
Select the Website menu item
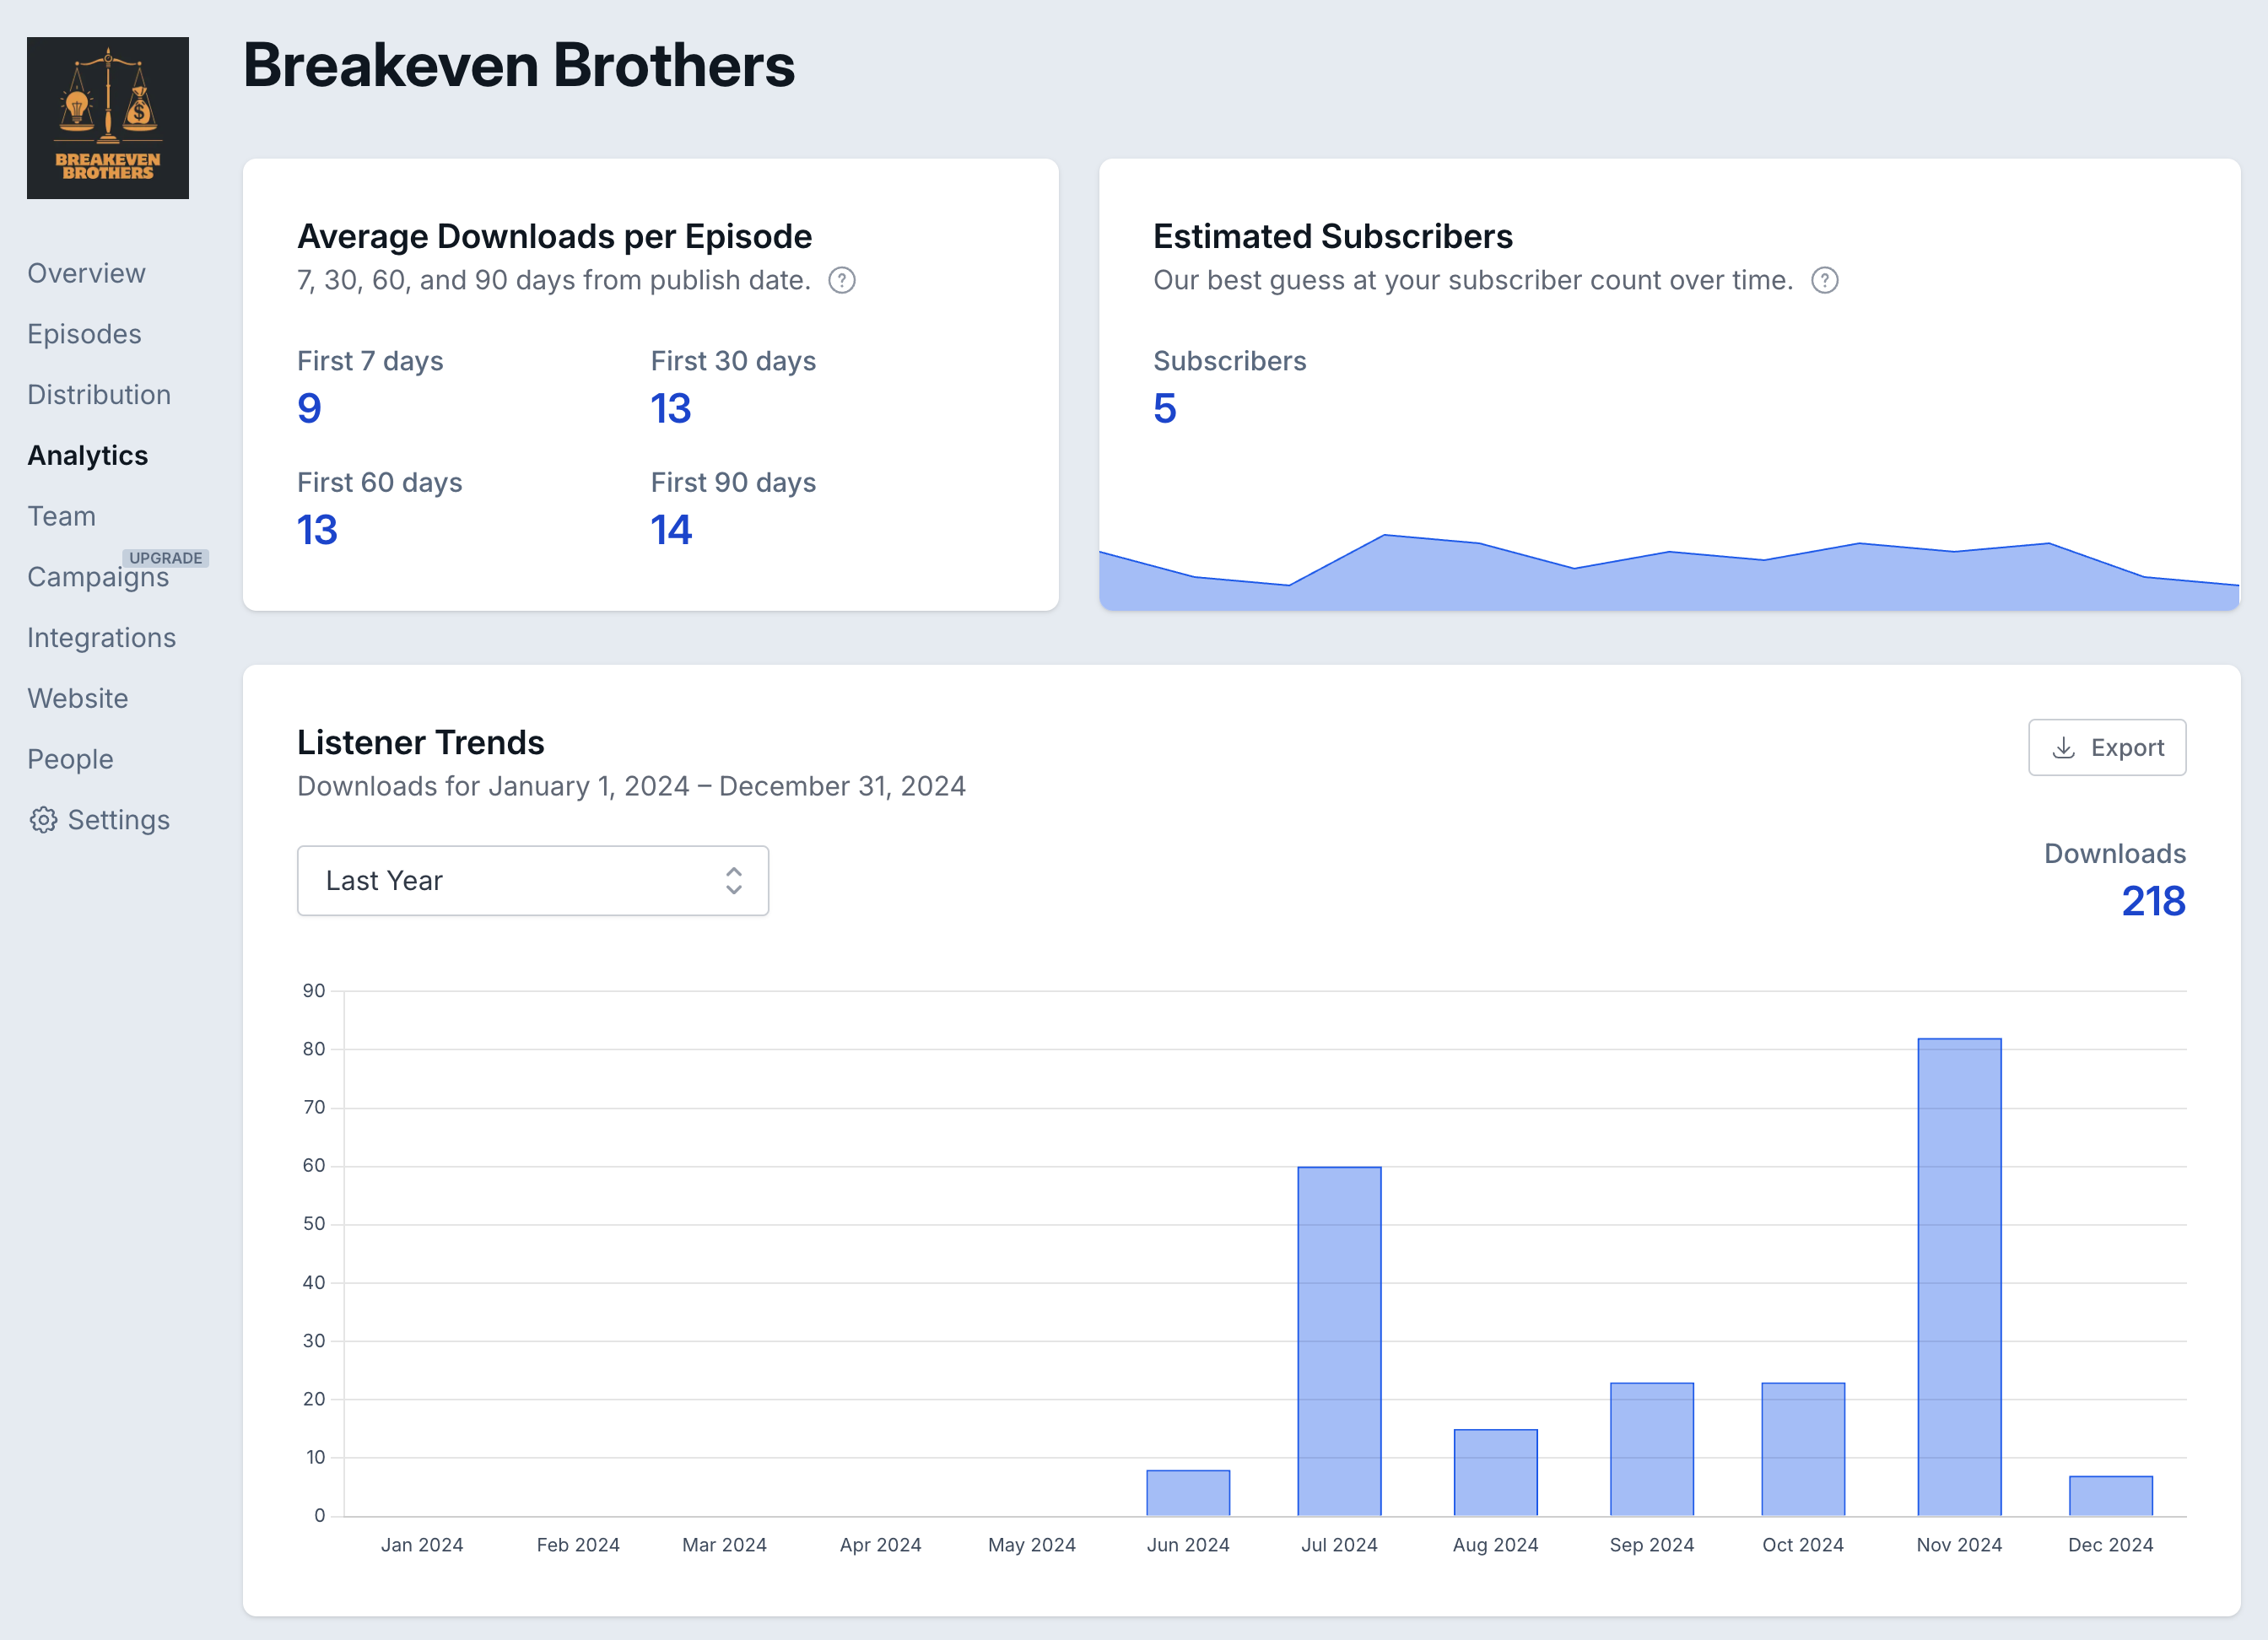tap(78, 697)
